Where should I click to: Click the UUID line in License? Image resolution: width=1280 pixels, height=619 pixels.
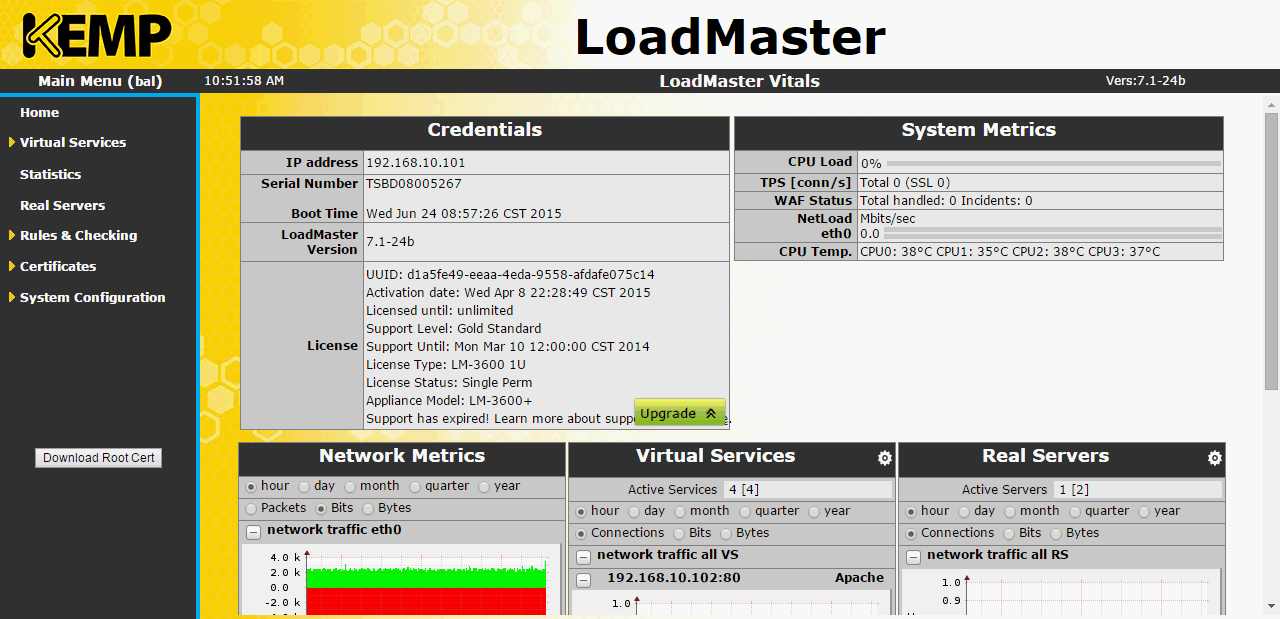(510, 275)
